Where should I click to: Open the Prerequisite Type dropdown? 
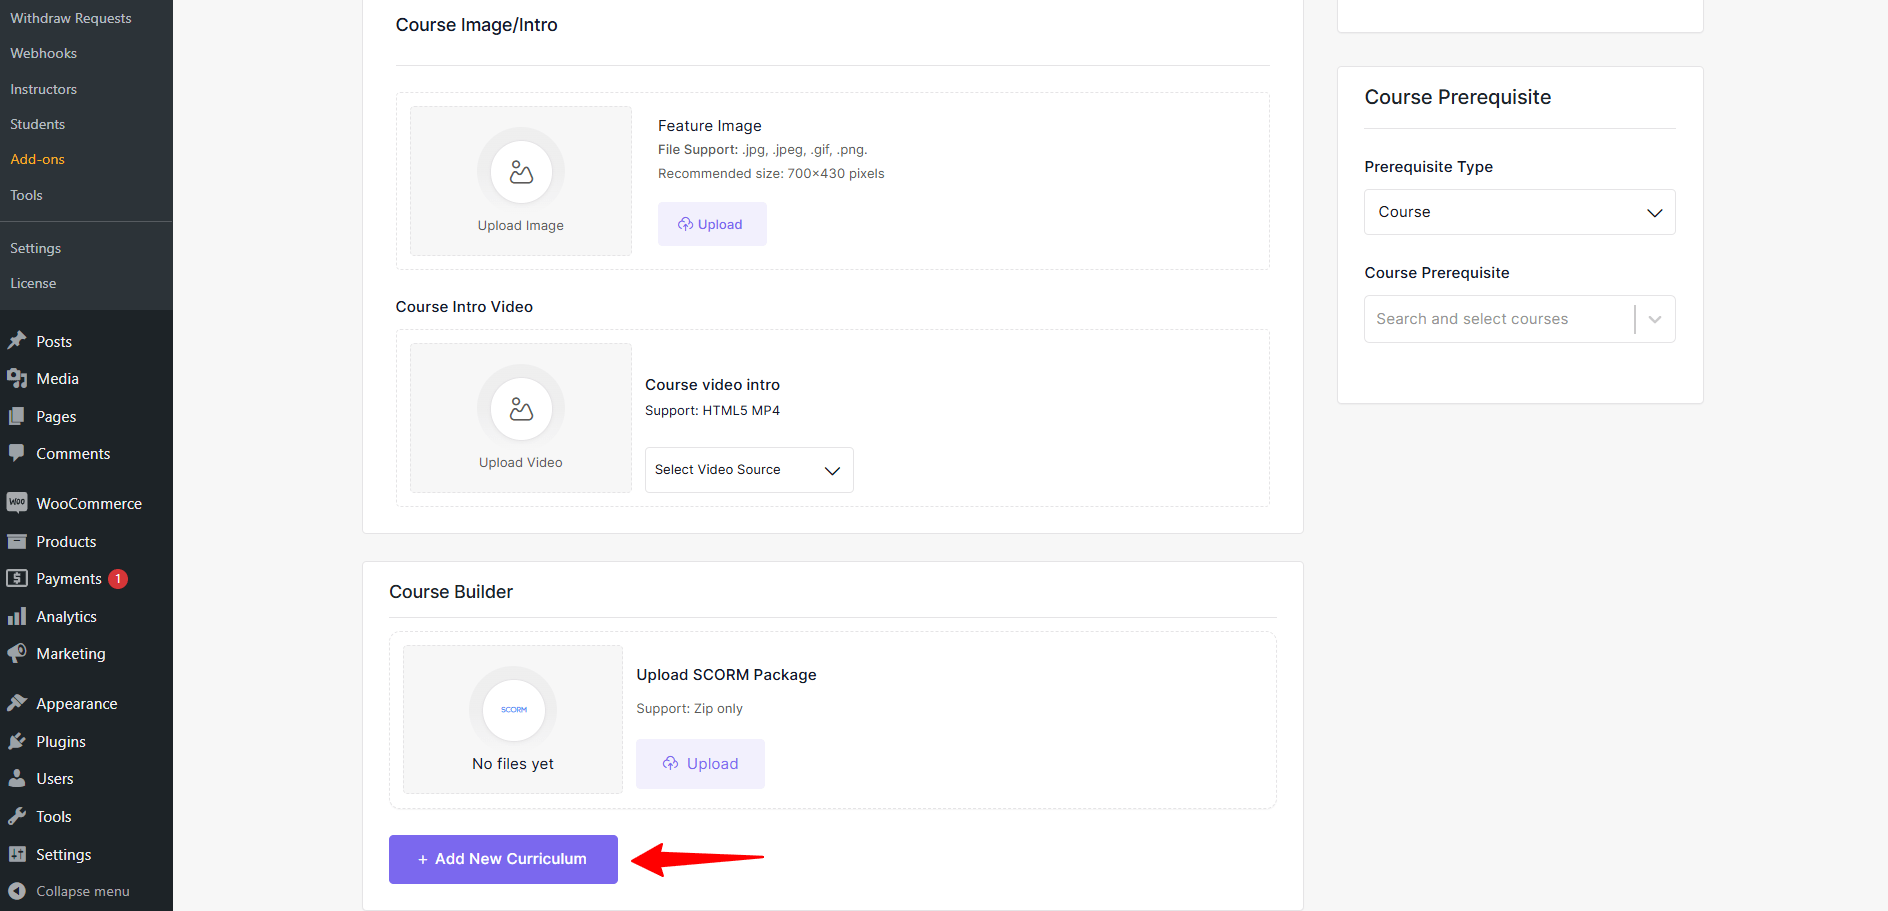pyautogui.click(x=1518, y=212)
